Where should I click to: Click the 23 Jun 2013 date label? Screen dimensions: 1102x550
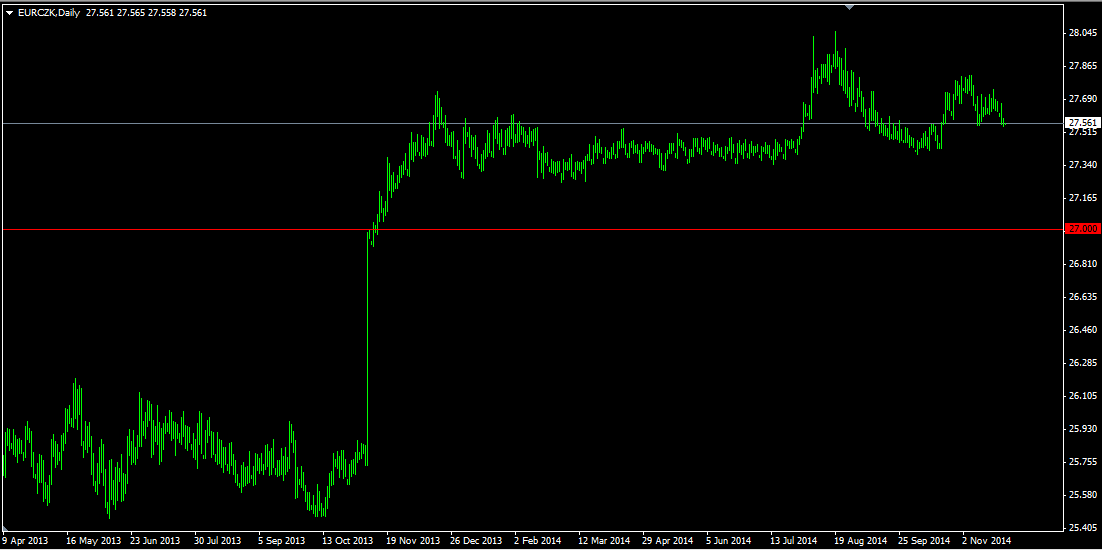coord(154,542)
